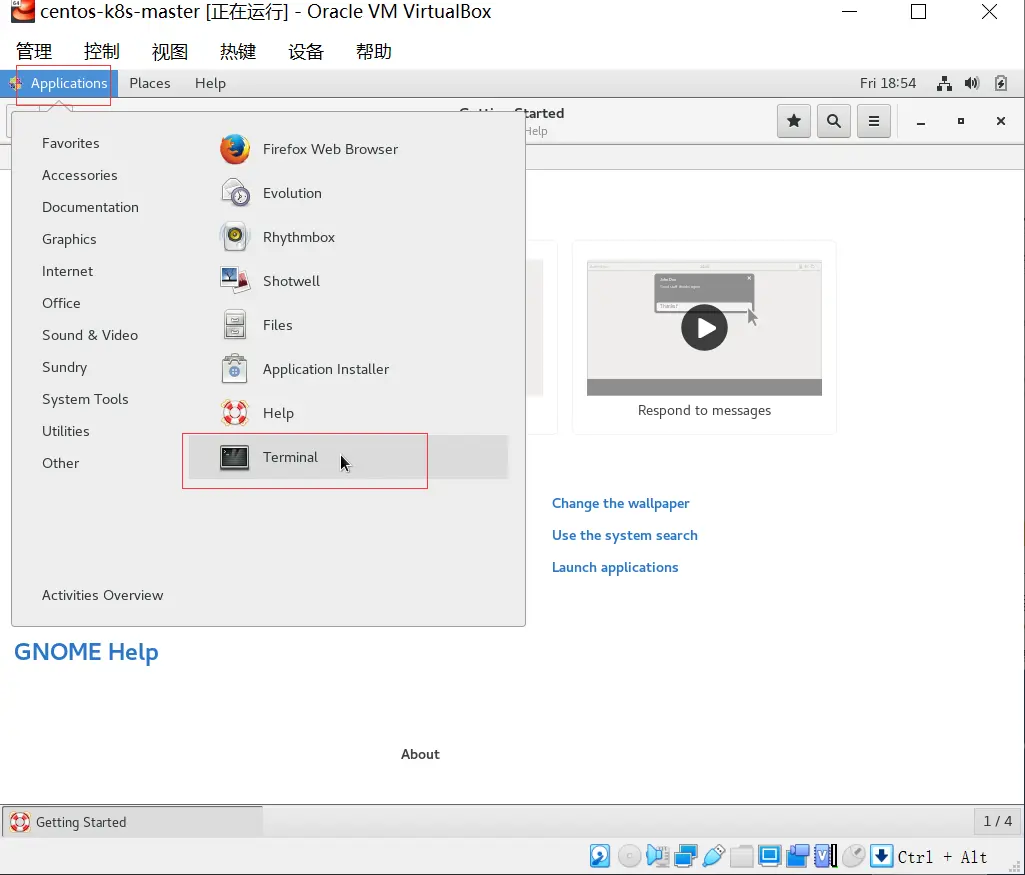Open the Use the system search link
Image resolution: width=1025 pixels, height=875 pixels.
click(x=624, y=535)
